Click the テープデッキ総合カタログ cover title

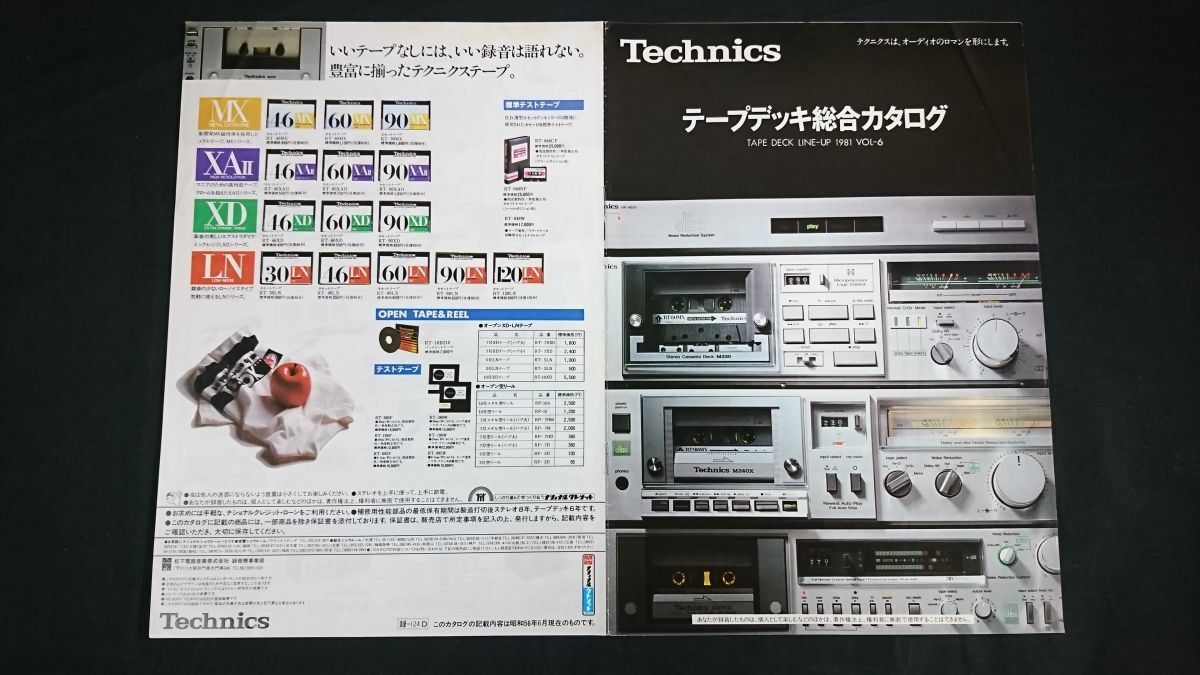tap(814, 120)
